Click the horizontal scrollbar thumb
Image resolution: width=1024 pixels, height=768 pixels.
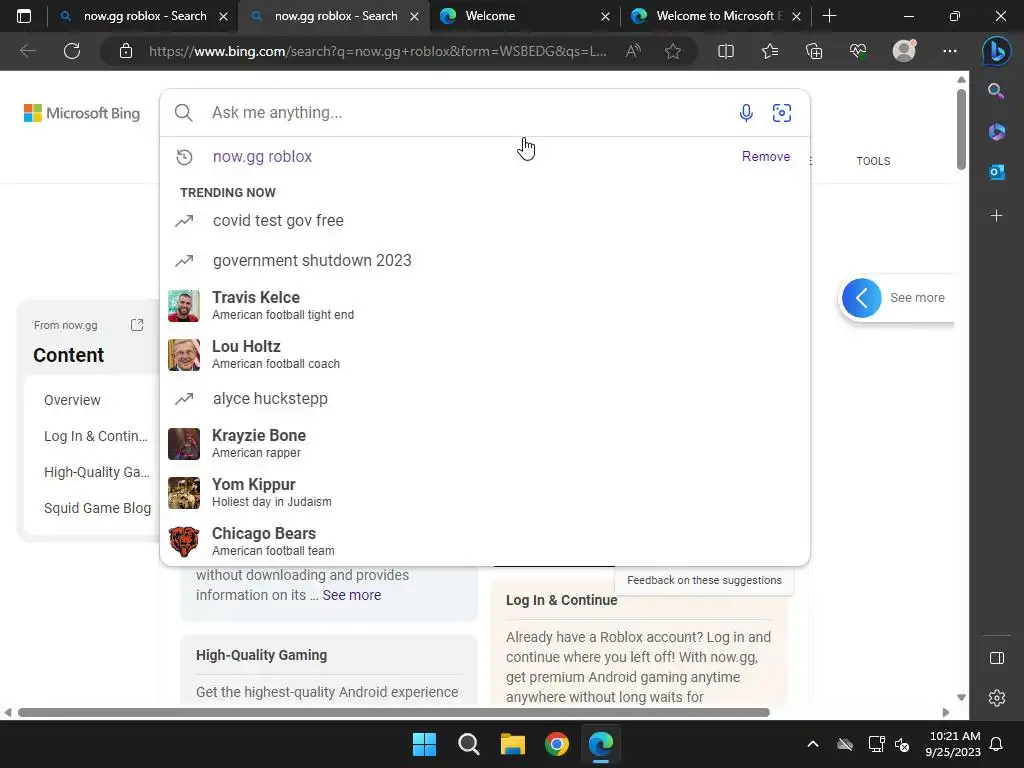click(394, 712)
